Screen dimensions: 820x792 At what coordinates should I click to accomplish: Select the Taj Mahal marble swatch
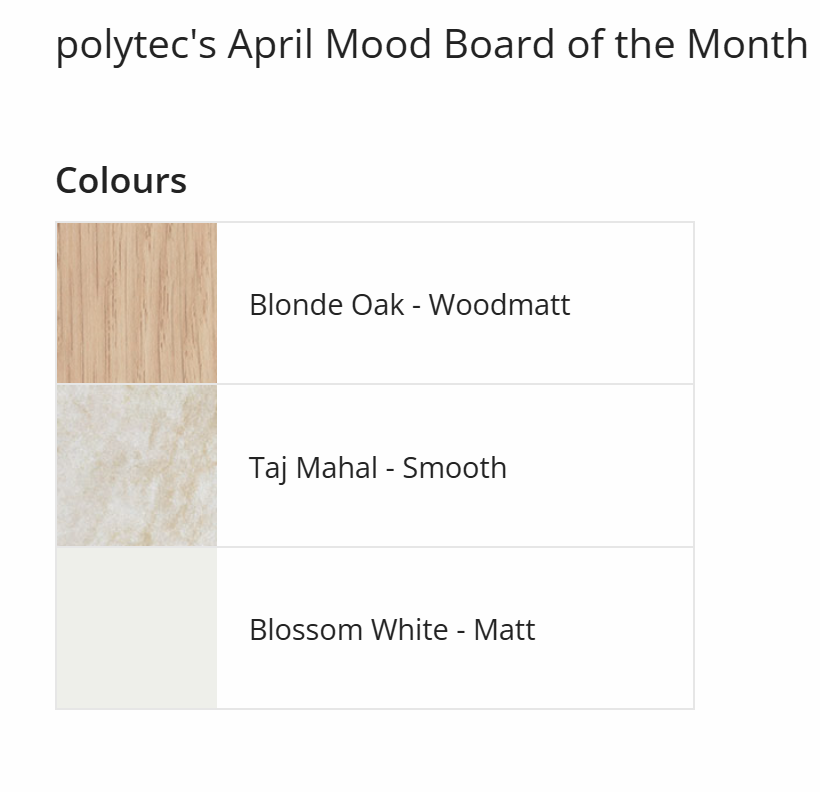136,466
